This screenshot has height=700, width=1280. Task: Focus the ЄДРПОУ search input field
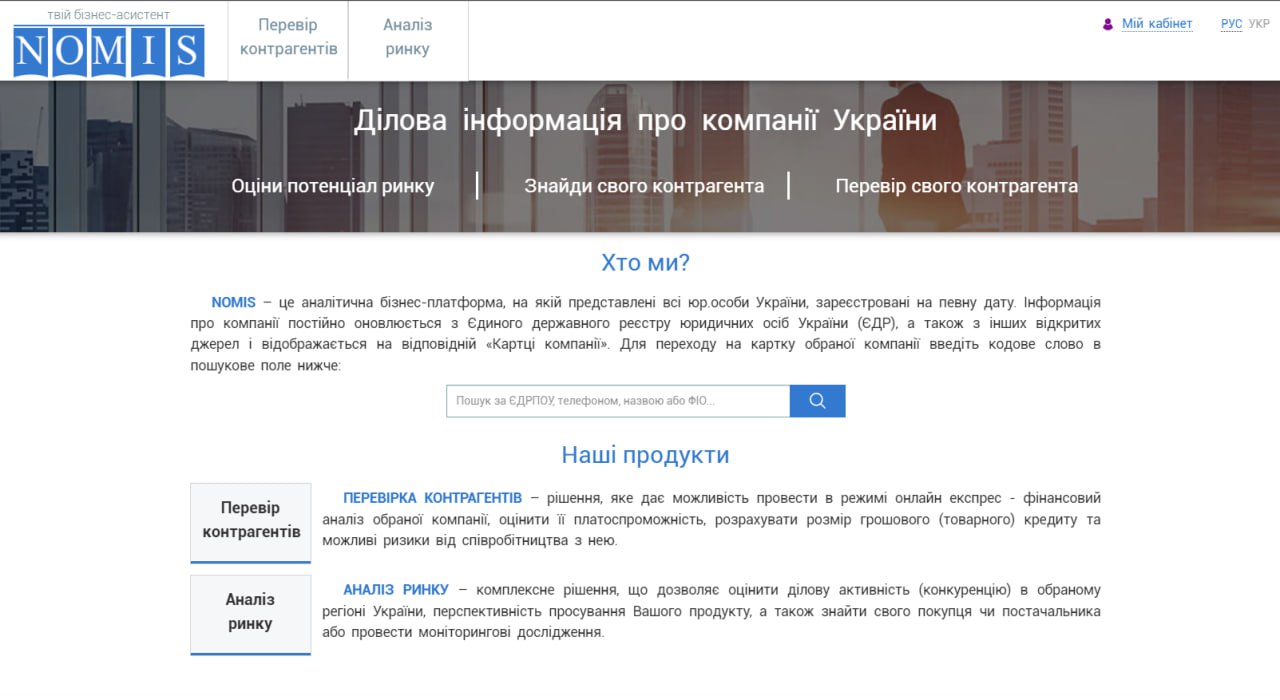pos(617,401)
